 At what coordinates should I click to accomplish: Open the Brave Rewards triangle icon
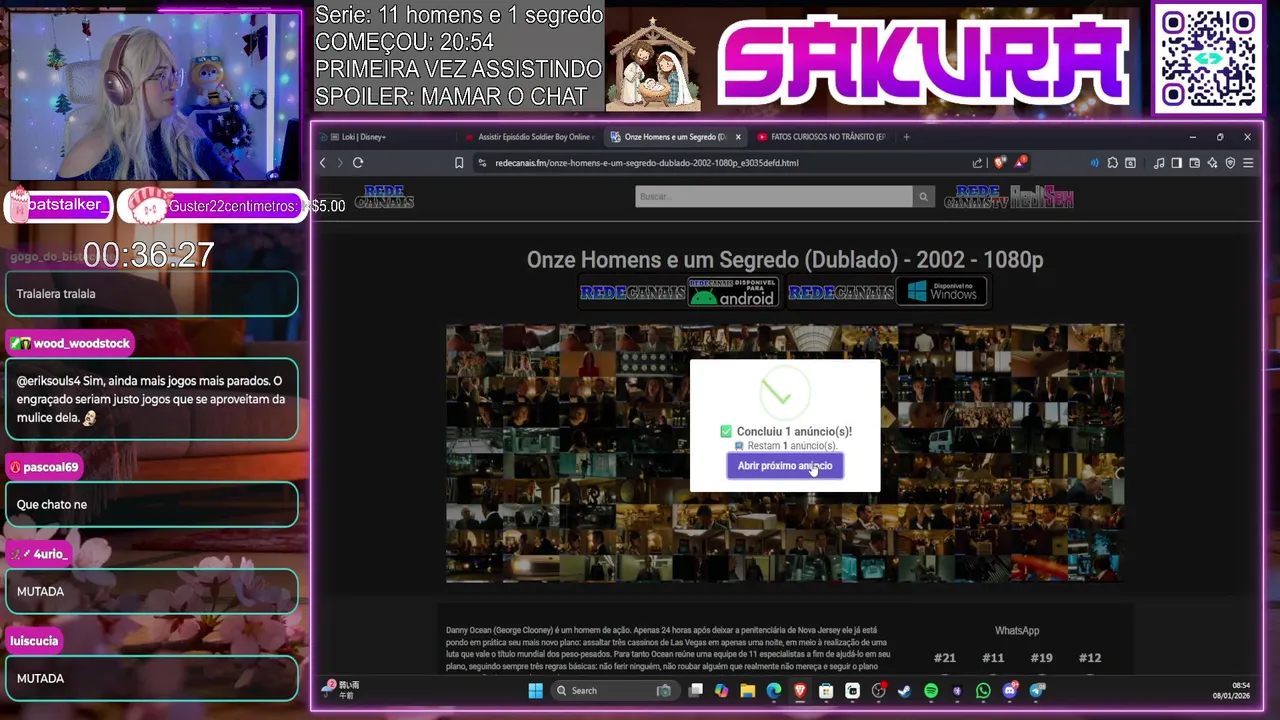click(1020, 162)
